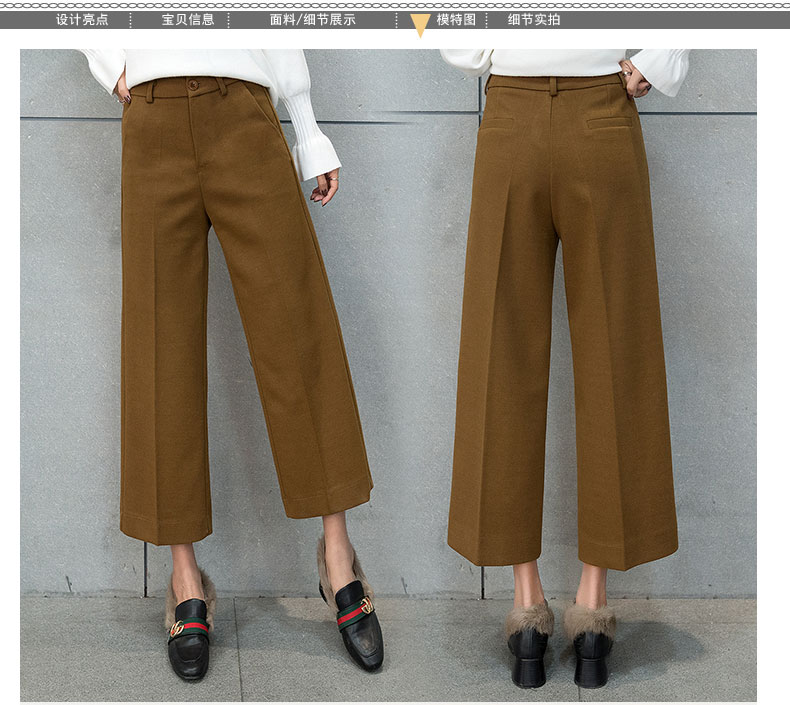Click the yellow triangle marker beside 模特图

click(x=420, y=25)
